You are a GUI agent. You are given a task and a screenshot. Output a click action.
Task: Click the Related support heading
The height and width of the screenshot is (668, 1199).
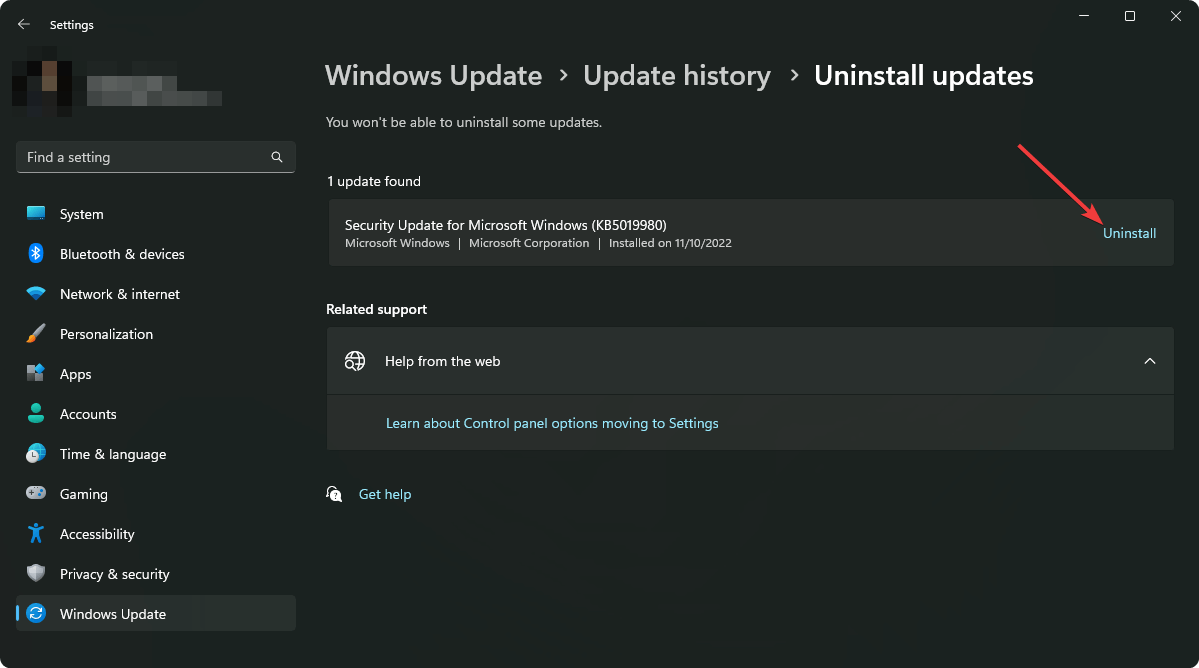coord(376,309)
